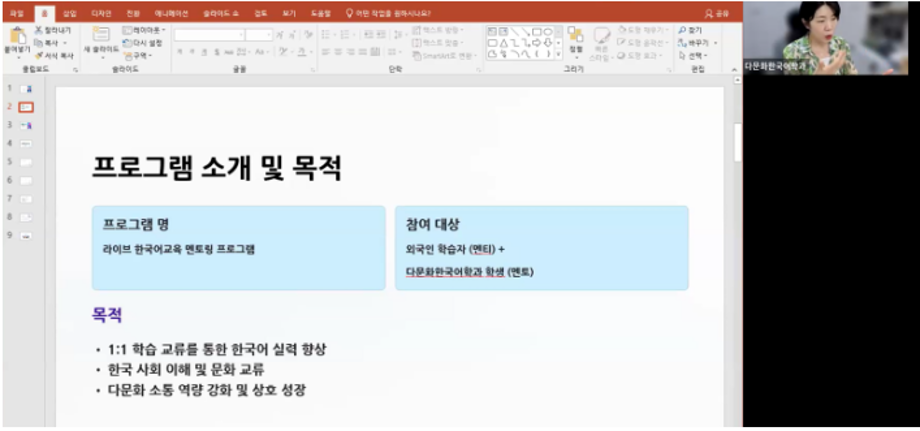The width and height of the screenshot is (920, 431).
Task: Switch to the 디자인 (Design) tab
Action: (x=101, y=13)
